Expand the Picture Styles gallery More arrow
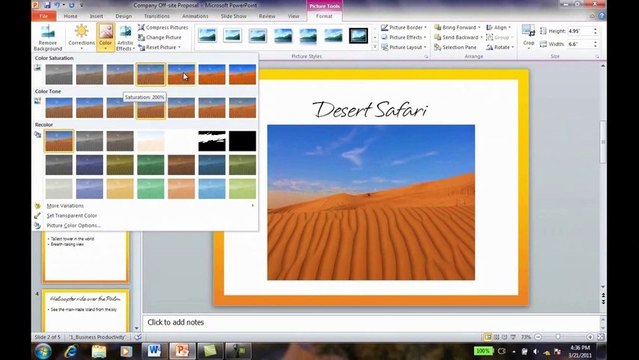Image resolution: width=639 pixels, height=360 pixels. tap(375, 47)
